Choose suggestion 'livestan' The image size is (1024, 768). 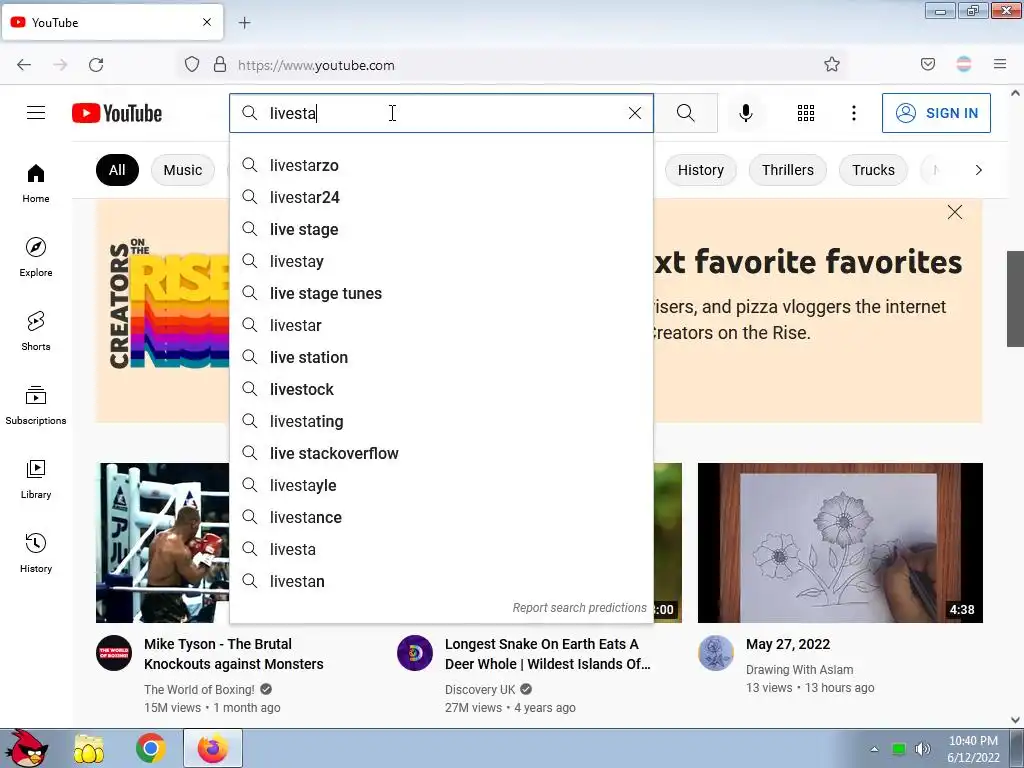[x=441, y=581]
